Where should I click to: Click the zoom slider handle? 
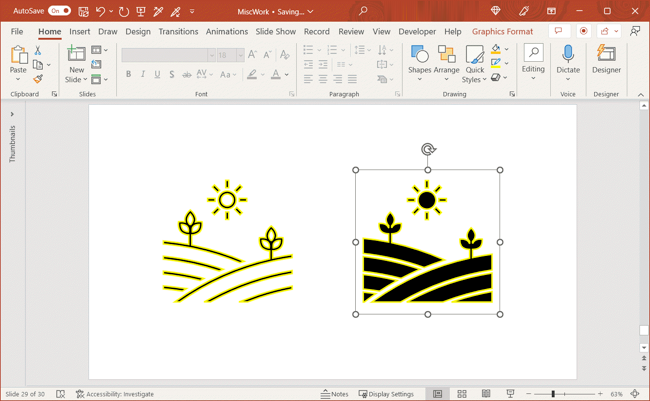pyautogui.click(x=553, y=394)
